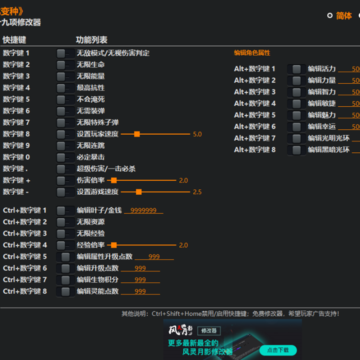Image resolution: width=360 pixels, height=360 pixels.
Task: Click the 经验倍率 slider handle
Action: [x=114, y=245]
